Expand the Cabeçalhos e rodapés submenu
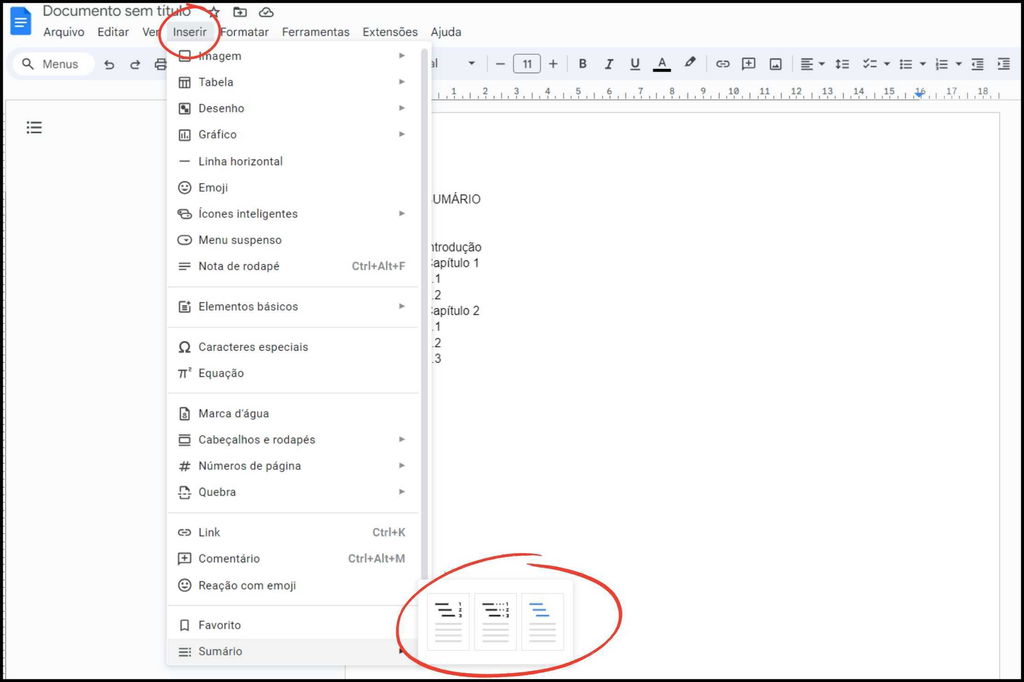The width and height of the screenshot is (1024, 682). tap(258, 439)
